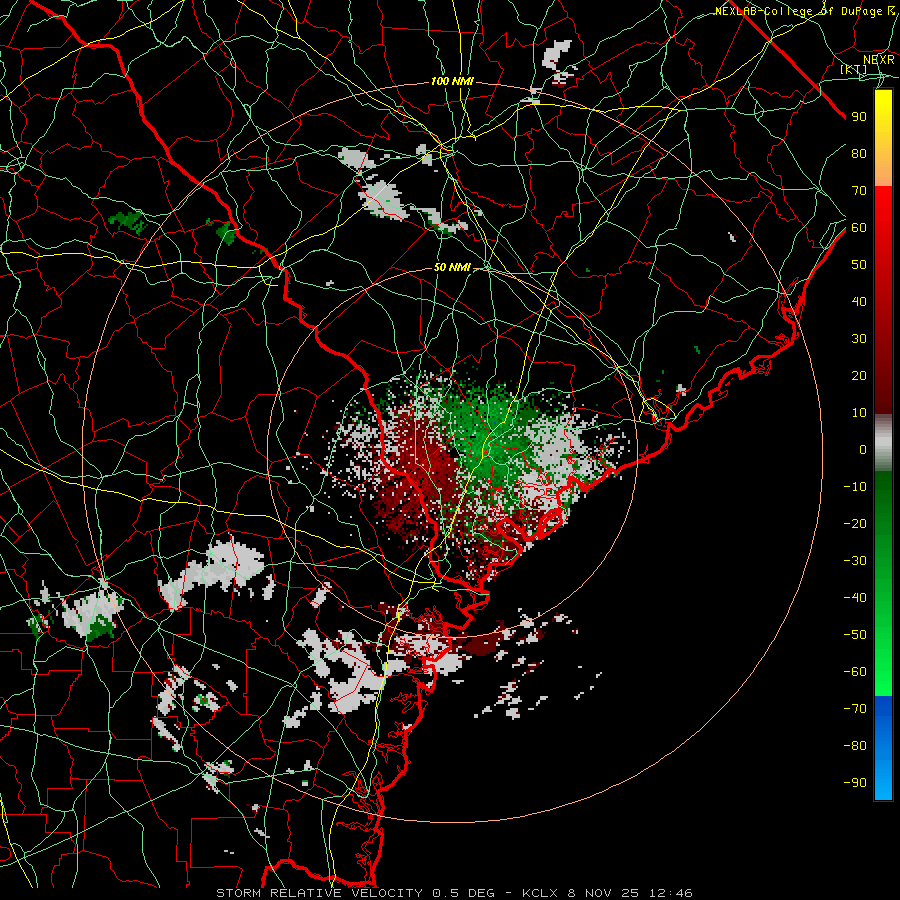Click the "50 NMI" range ring label
This screenshot has width=900, height=900.
(x=452, y=267)
